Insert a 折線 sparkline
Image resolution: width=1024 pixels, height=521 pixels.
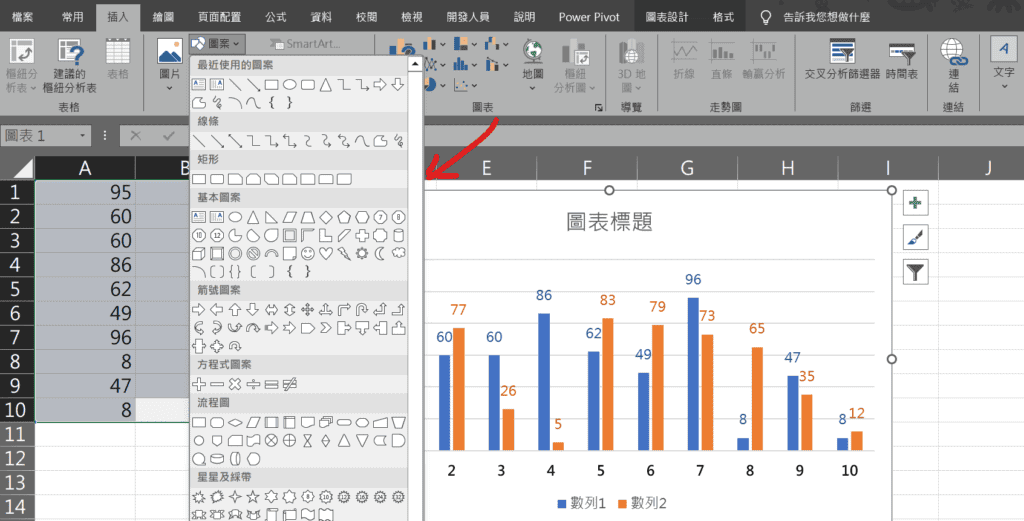pyautogui.click(x=684, y=60)
